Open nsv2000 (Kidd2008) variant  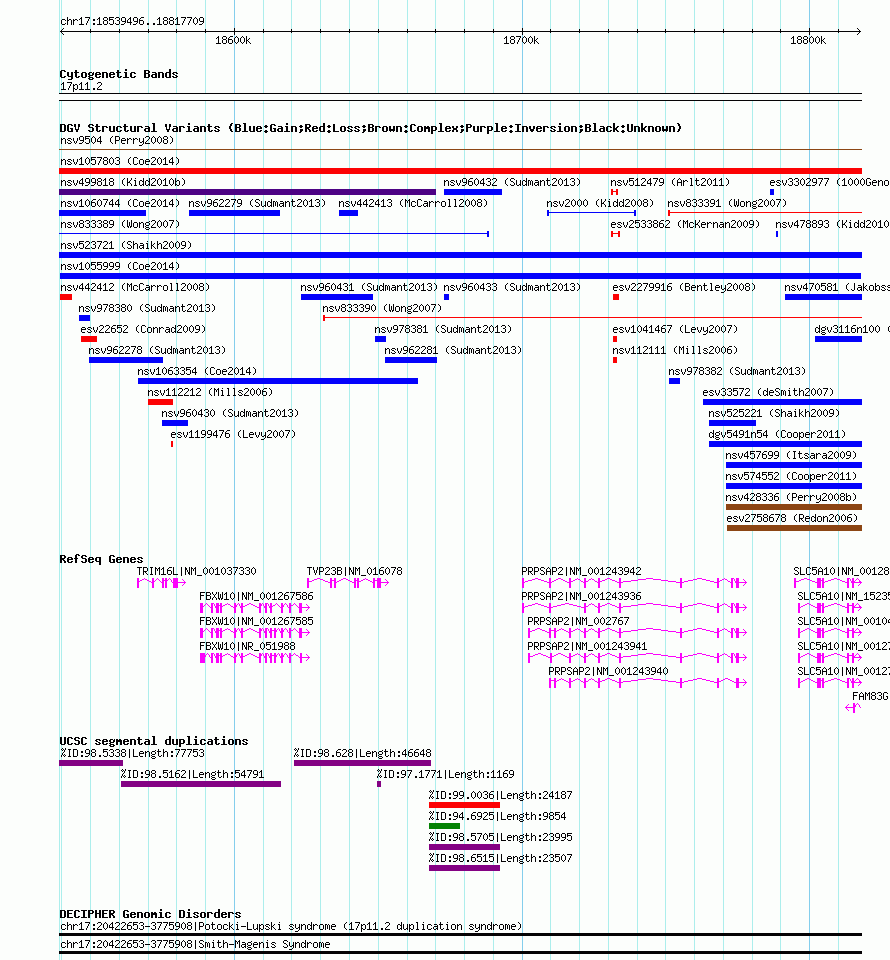click(591, 213)
